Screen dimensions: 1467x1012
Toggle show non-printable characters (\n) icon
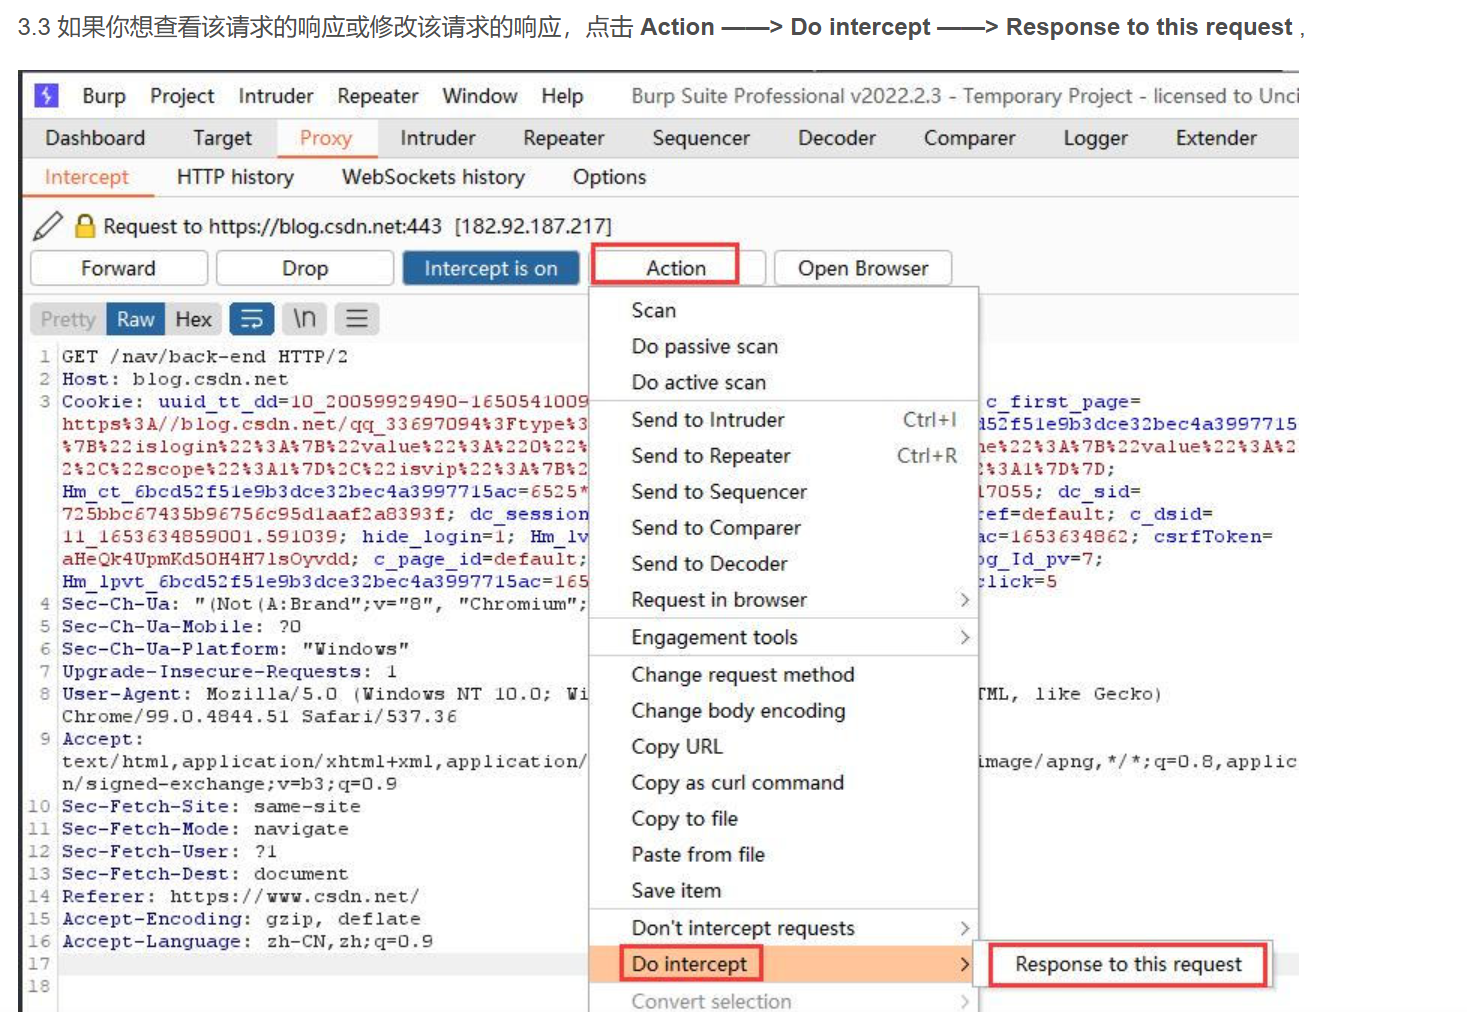coord(304,319)
